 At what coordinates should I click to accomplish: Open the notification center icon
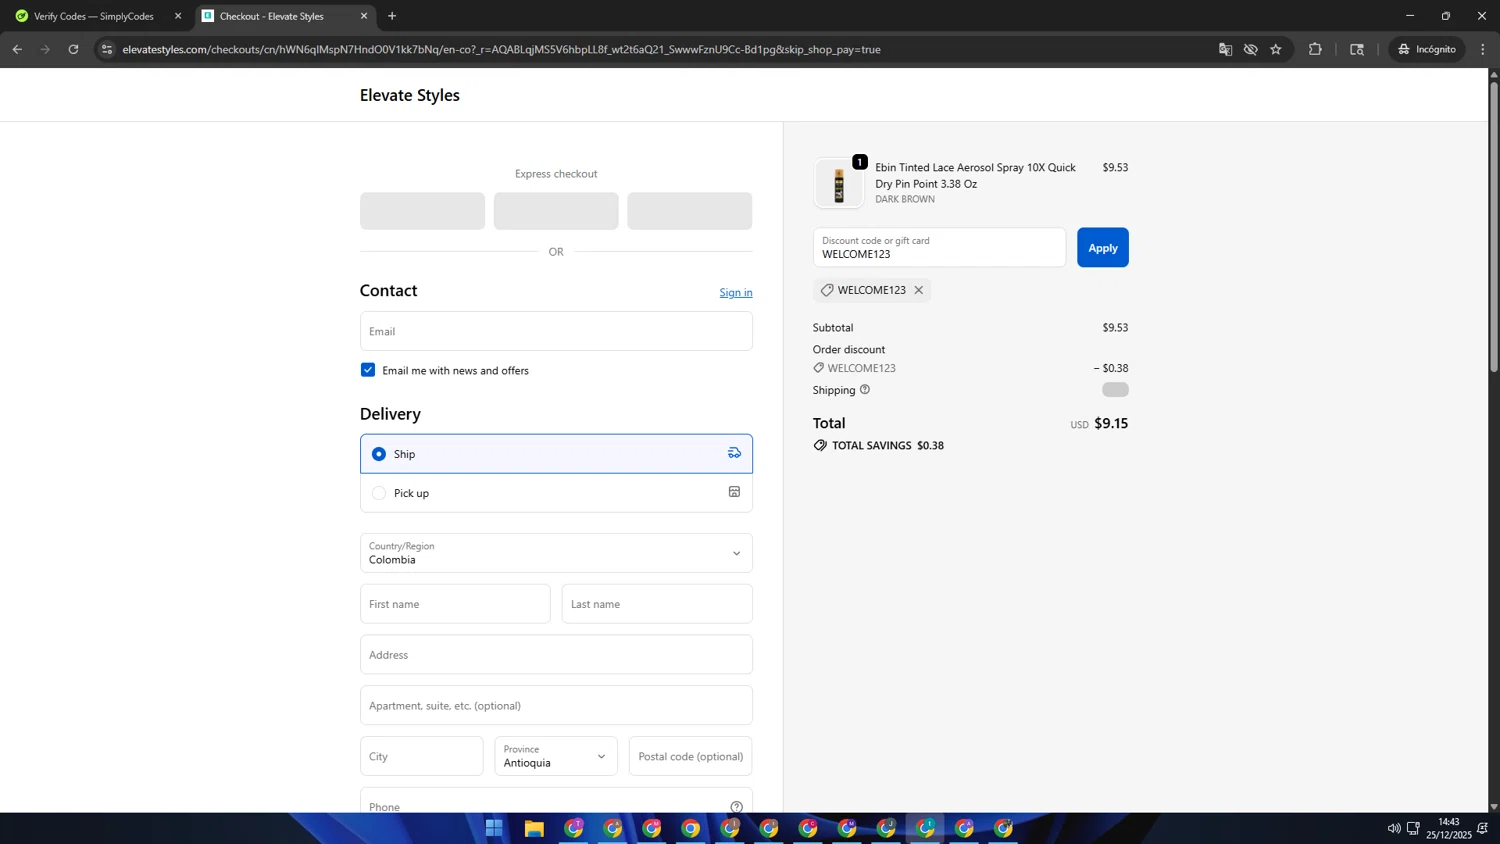pyautogui.click(x=1483, y=828)
